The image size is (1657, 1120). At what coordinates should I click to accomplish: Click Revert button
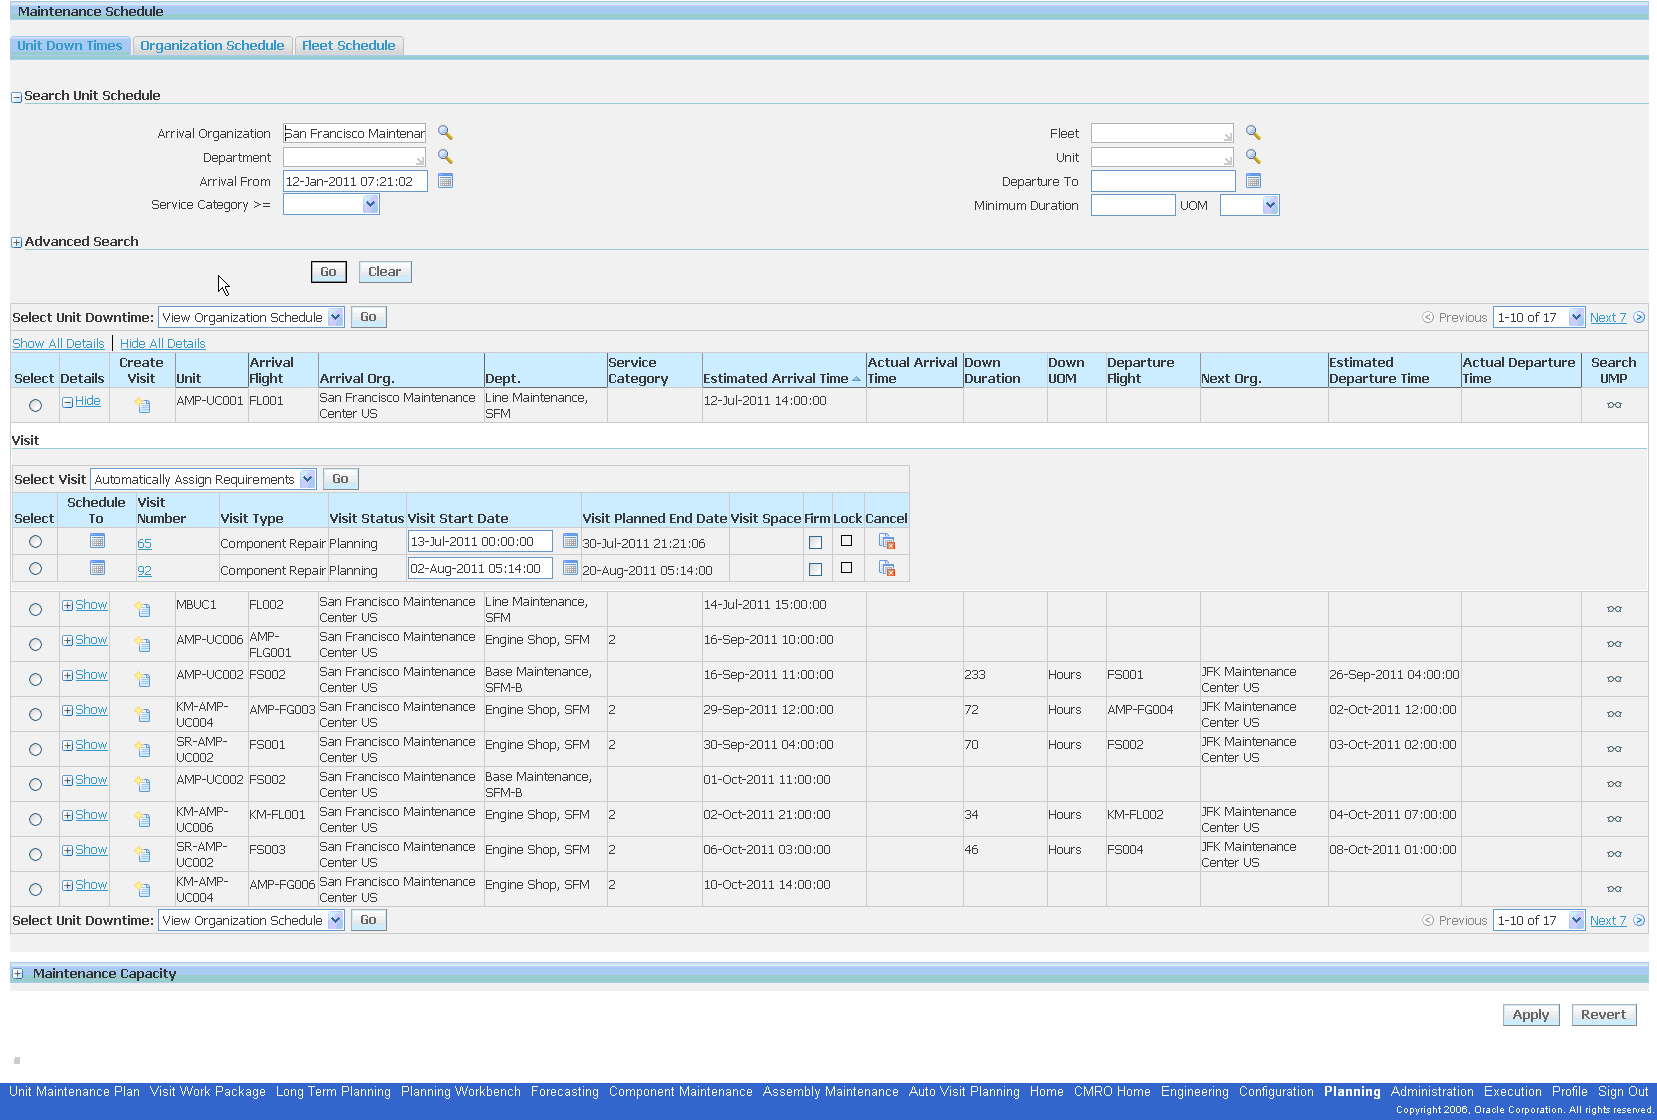pyautogui.click(x=1603, y=1014)
